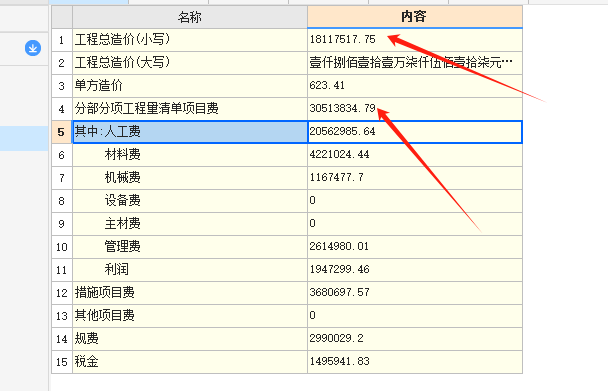
Task: Click row header number 10
Action: [62, 247]
